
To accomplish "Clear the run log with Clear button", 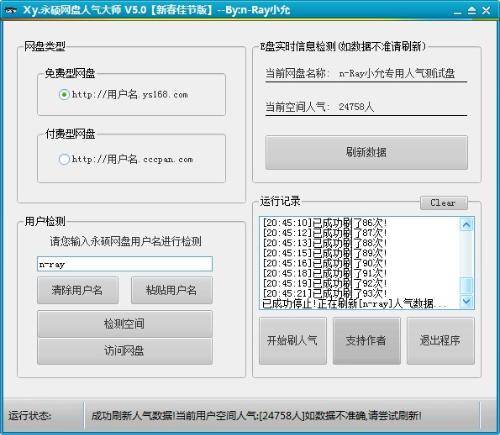I will (444, 203).
